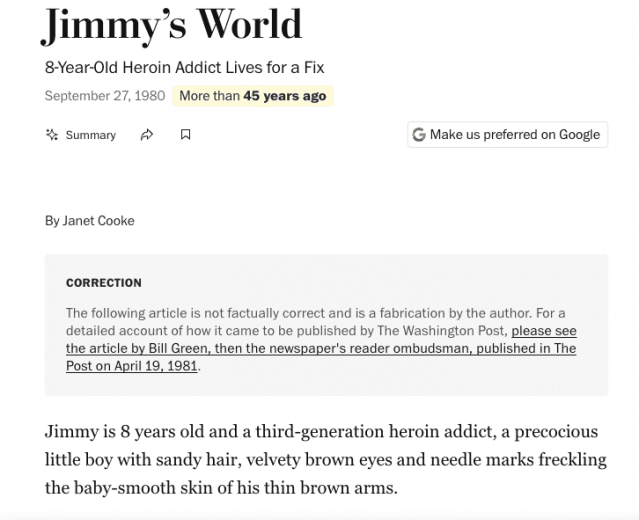The image size is (639, 520).
Task: Click the article's opening paragraph about Jimmy
Action: 321,460
